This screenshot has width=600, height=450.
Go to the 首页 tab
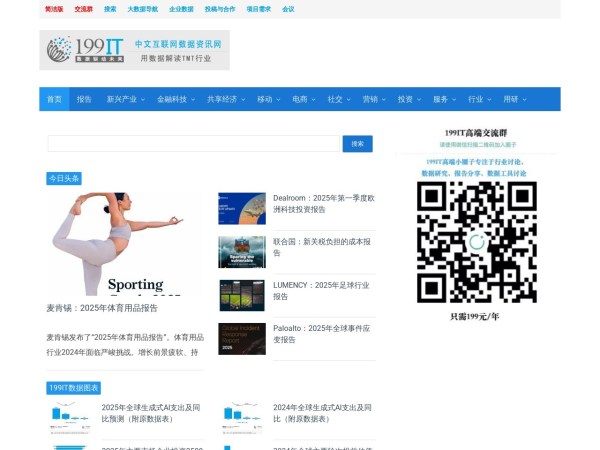coord(54,100)
